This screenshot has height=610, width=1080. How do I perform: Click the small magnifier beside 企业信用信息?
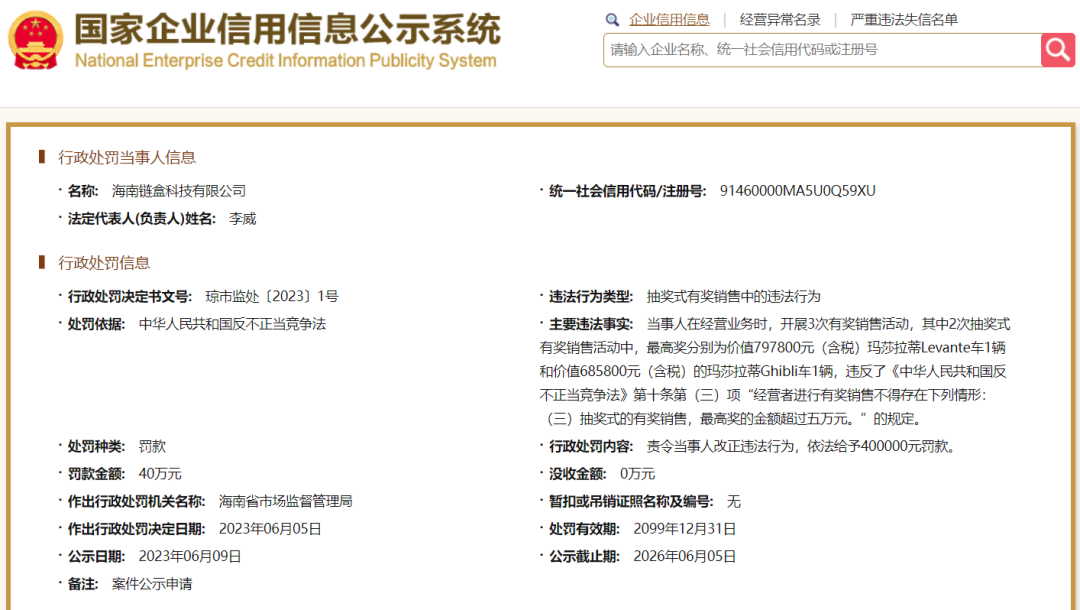[x=613, y=20]
